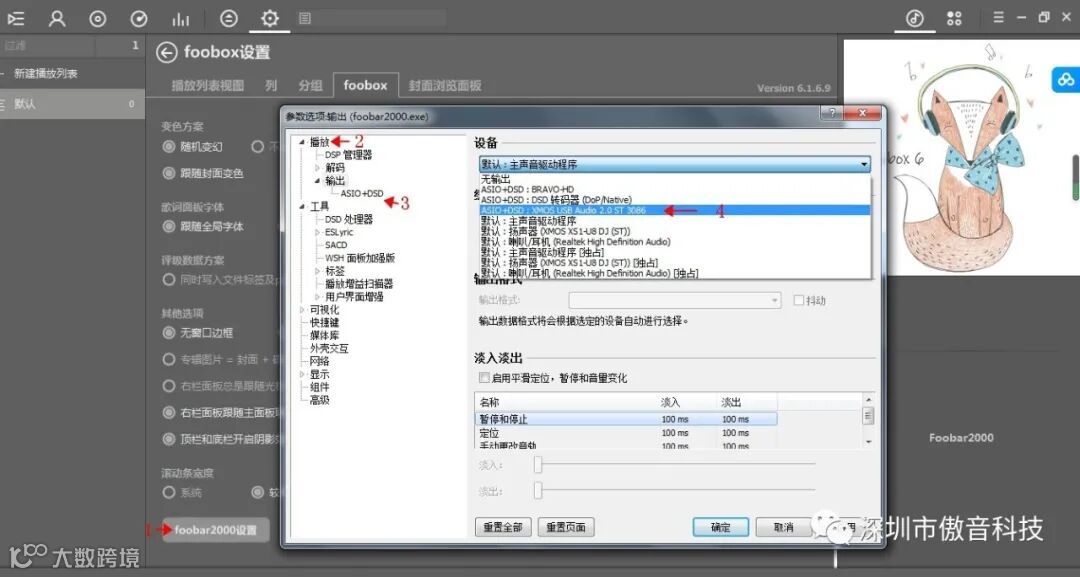
Task: Collapse the 工具 tree node
Action: tap(302, 207)
